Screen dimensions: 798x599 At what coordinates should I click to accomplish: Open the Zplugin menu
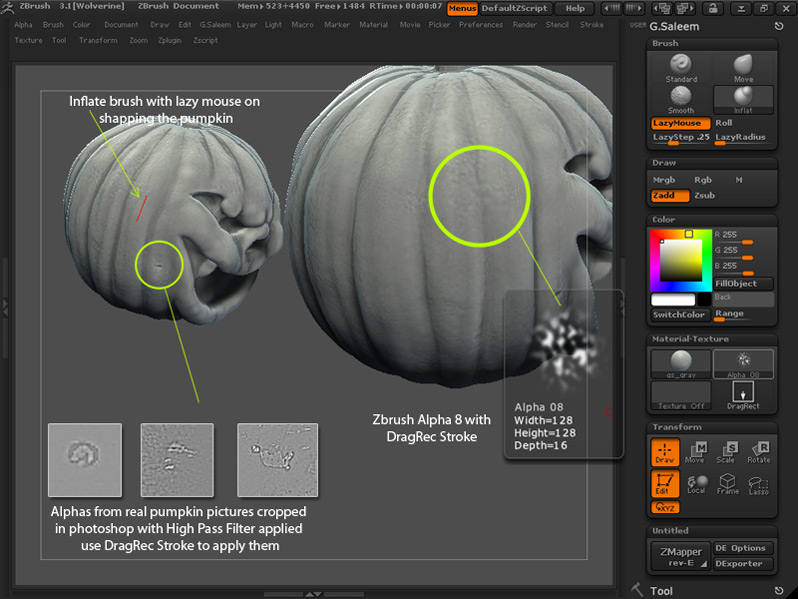click(169, 40)
